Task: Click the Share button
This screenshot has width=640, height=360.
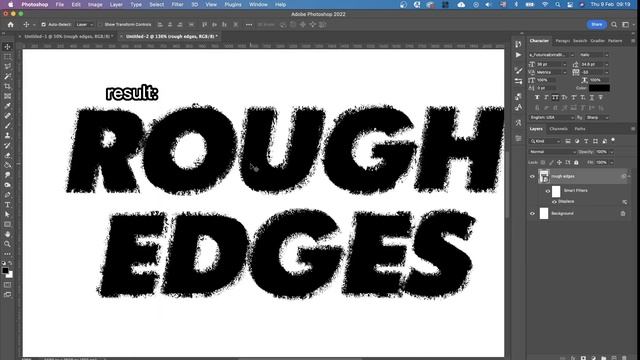Action: click(596, 24)
